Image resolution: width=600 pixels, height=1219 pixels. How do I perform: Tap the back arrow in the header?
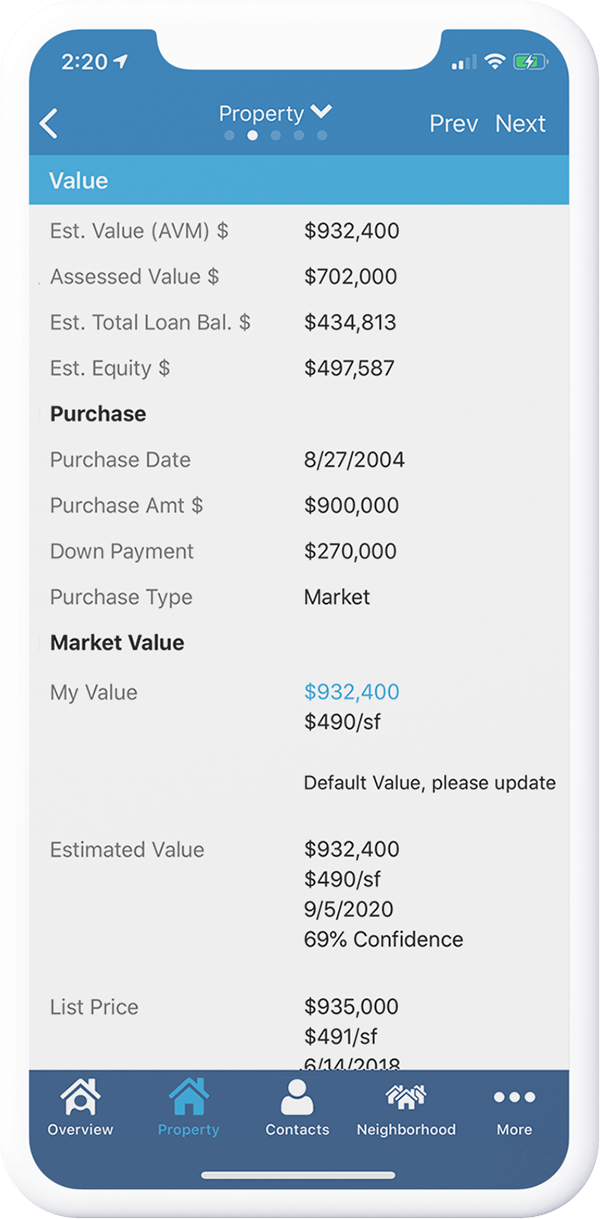pyautogui.click(x=48, y=121)
